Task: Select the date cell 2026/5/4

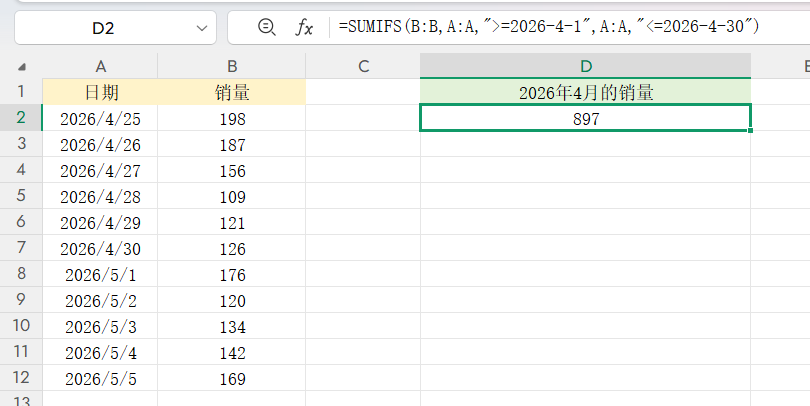Action: [x=100, y=352]
